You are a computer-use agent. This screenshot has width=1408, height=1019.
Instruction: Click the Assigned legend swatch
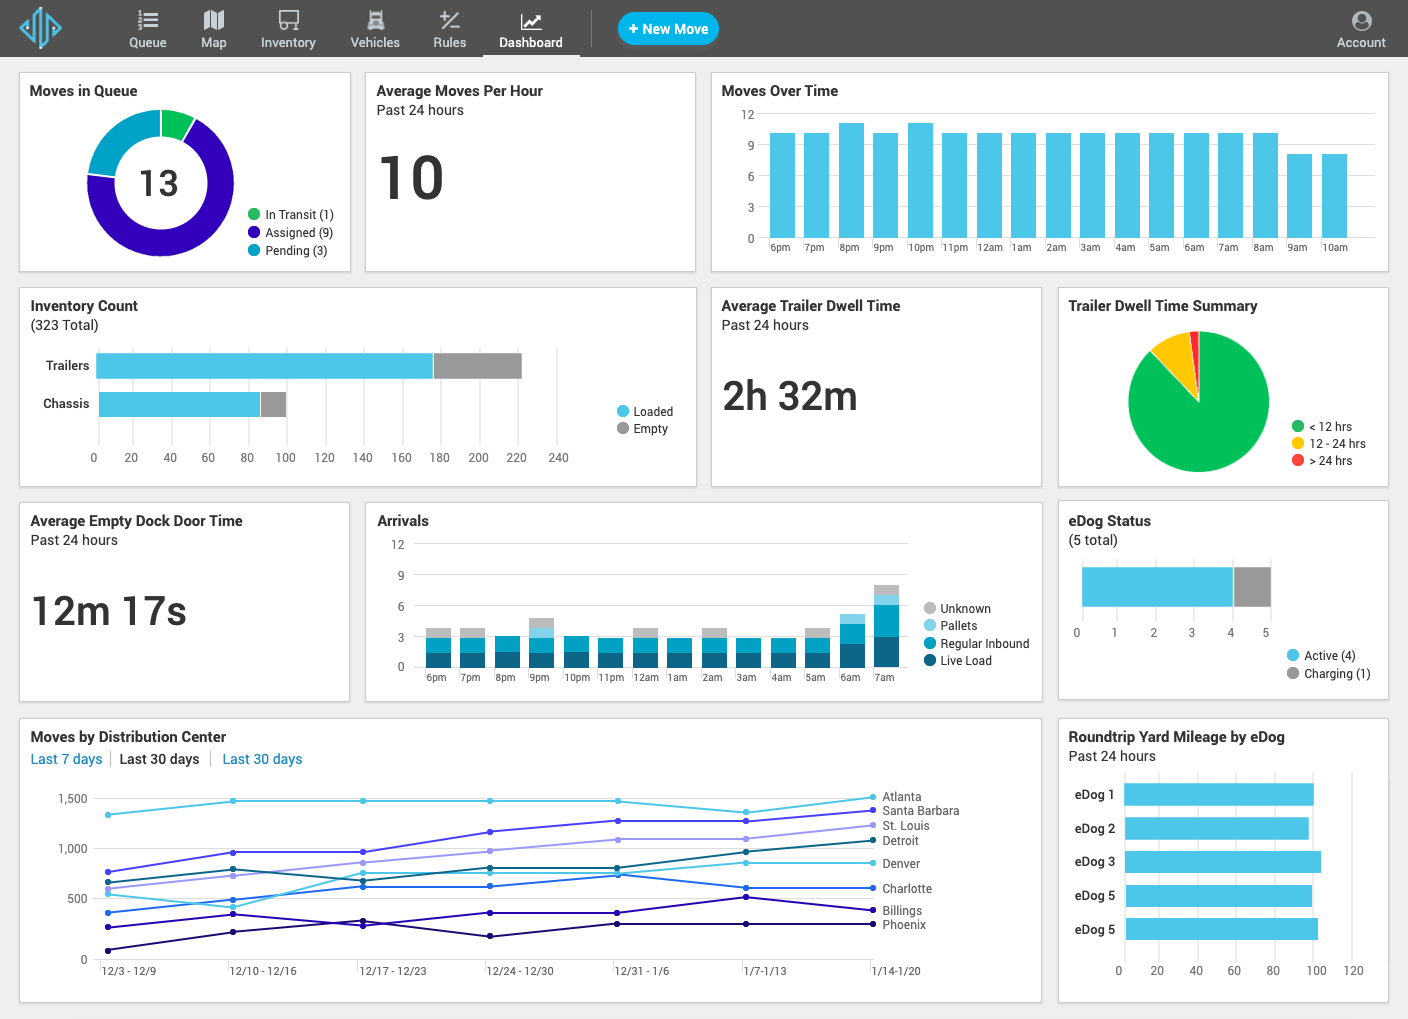click(x=254, y=232)
